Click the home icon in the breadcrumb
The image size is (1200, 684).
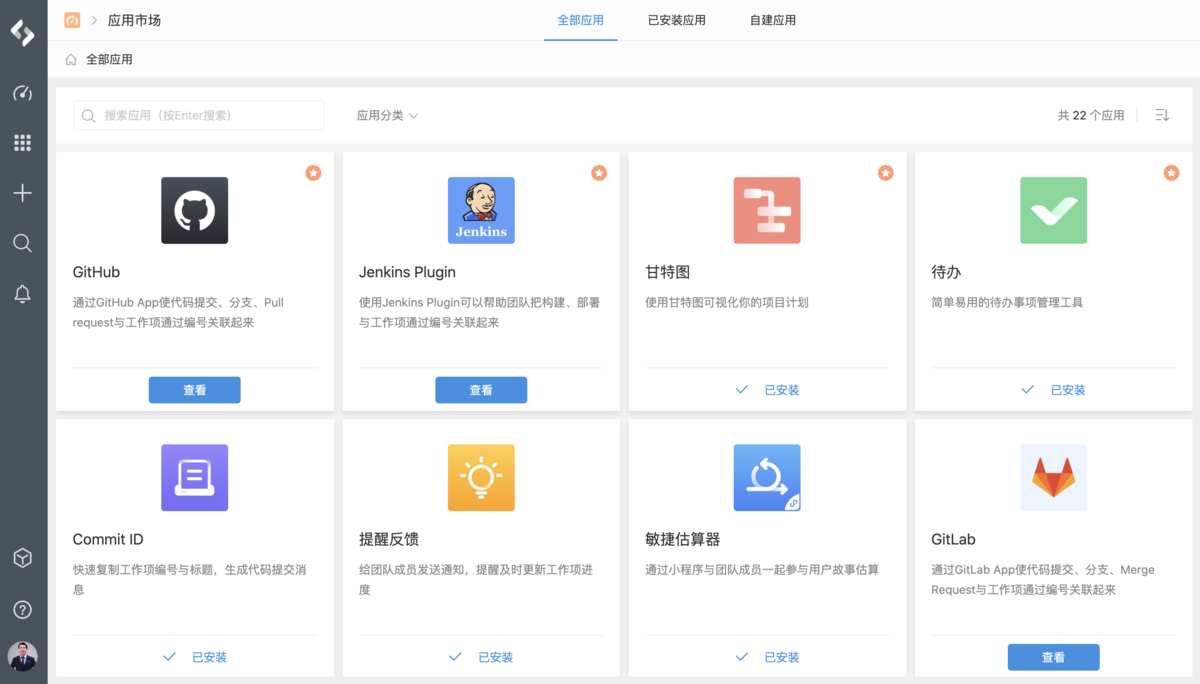point(70,59)
